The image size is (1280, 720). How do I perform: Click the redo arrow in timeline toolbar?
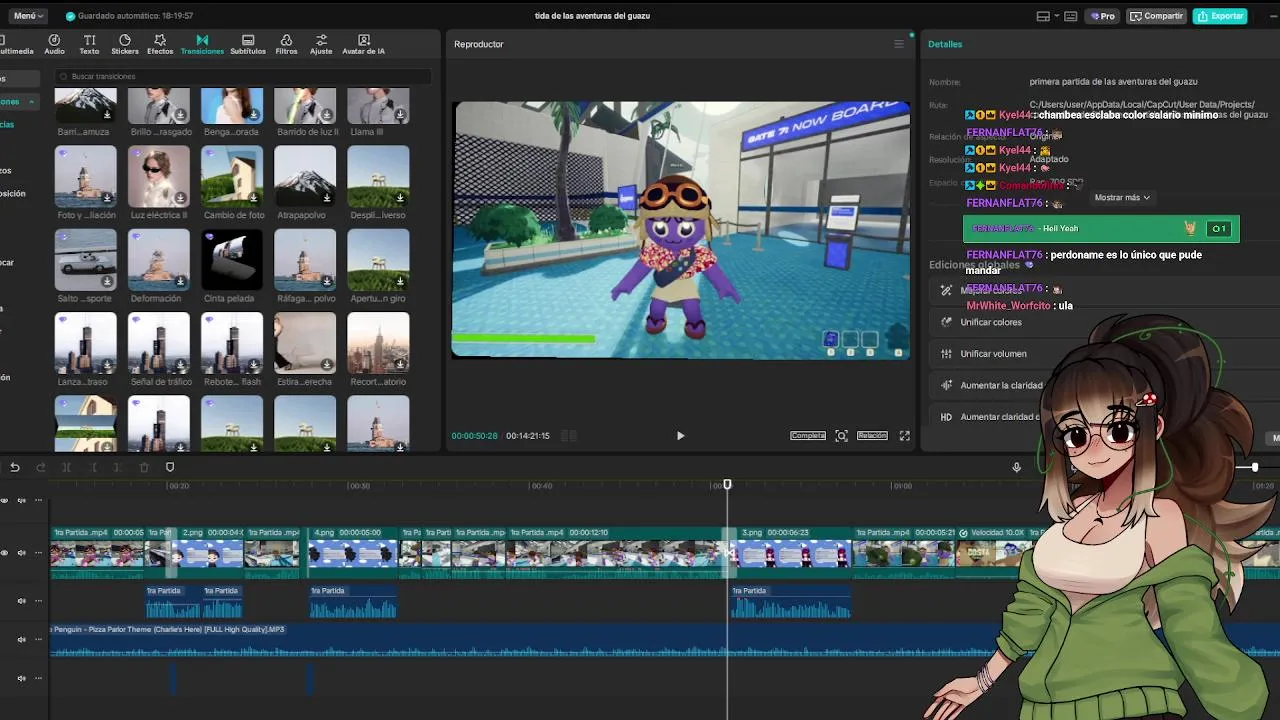point(41,467)
